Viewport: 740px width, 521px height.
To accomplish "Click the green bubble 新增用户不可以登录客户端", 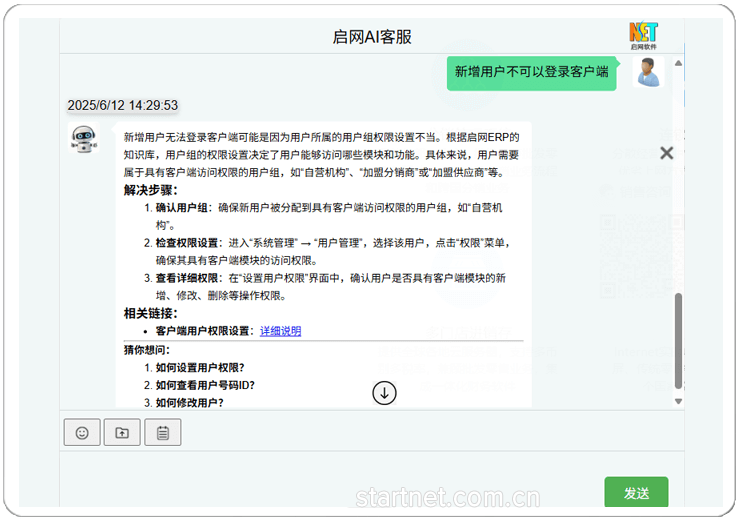I will tap(531, 72).
